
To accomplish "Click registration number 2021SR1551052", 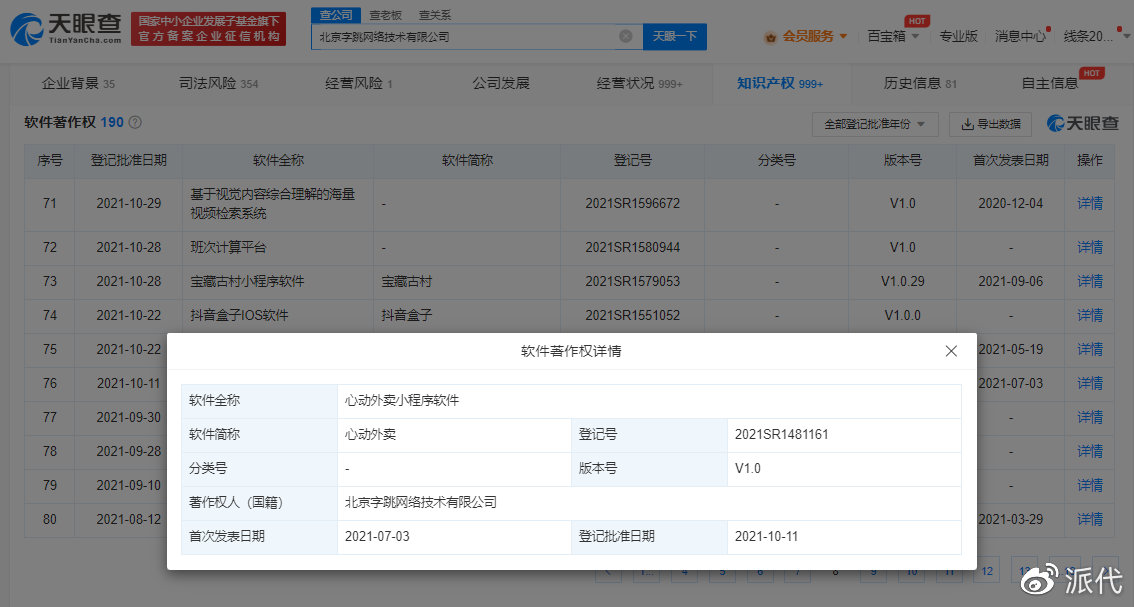I will (x=633, y=315).
